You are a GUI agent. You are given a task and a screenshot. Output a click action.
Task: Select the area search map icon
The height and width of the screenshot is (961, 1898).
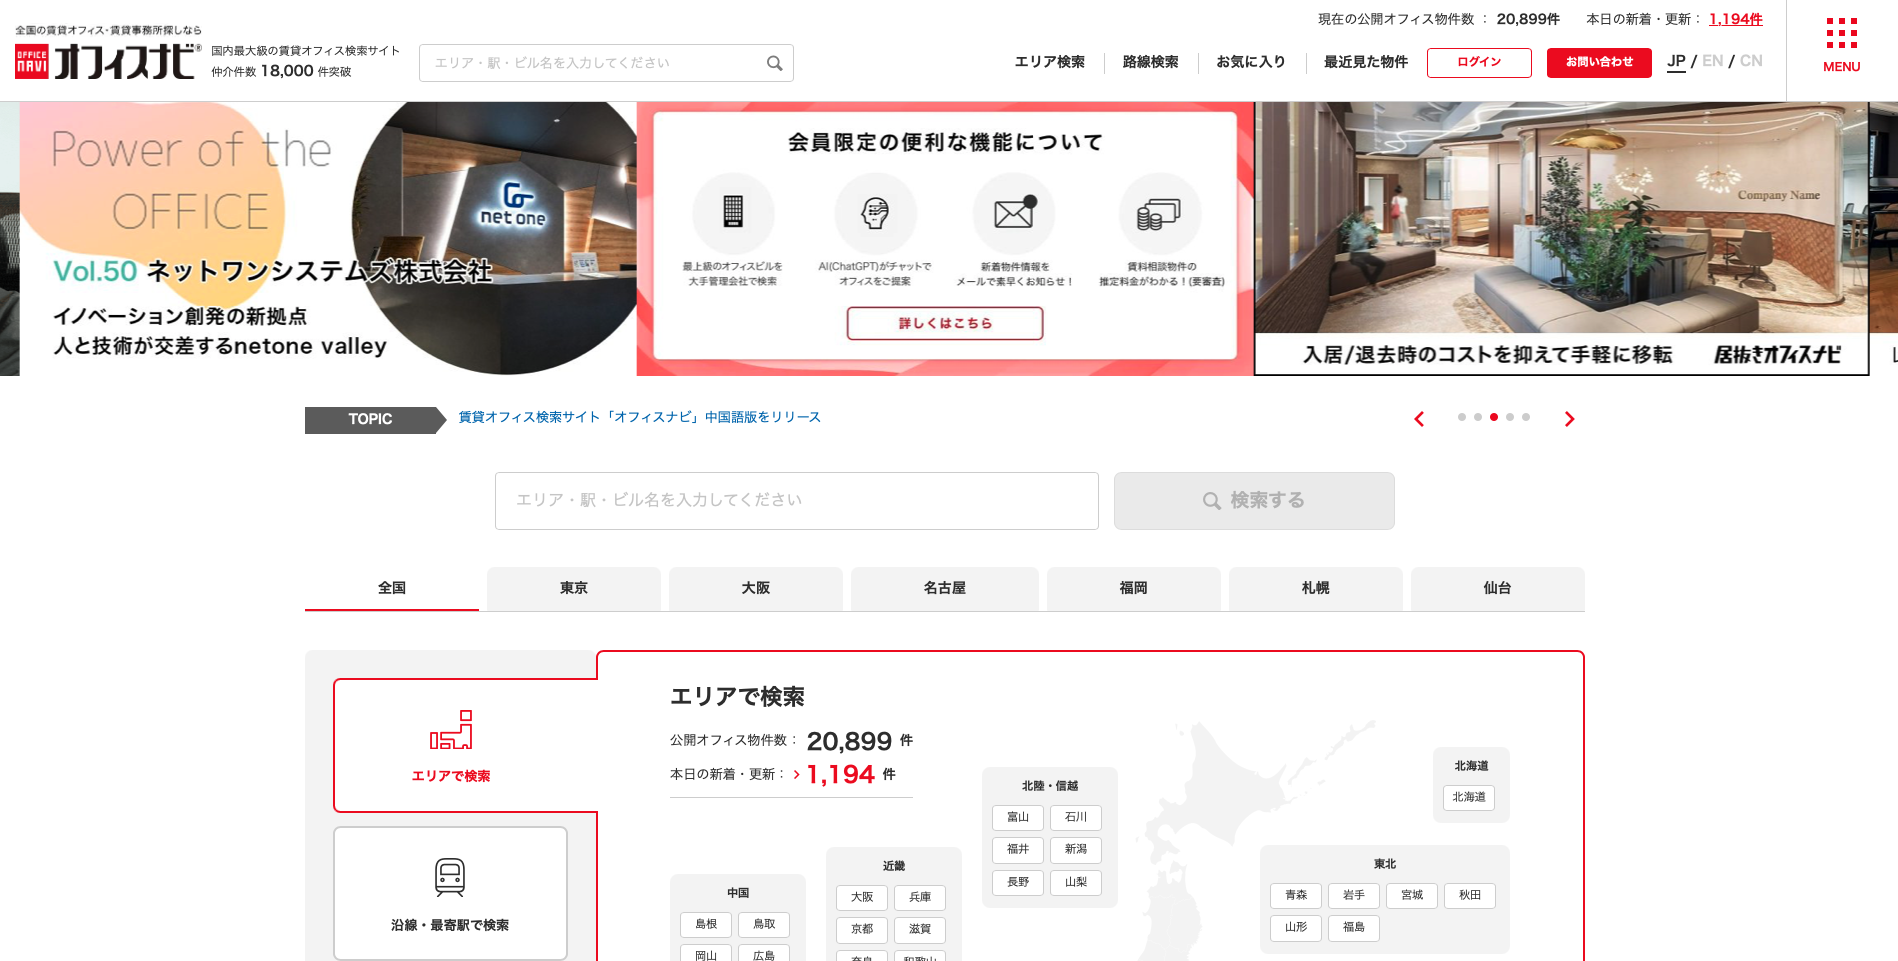coord(451,731)
